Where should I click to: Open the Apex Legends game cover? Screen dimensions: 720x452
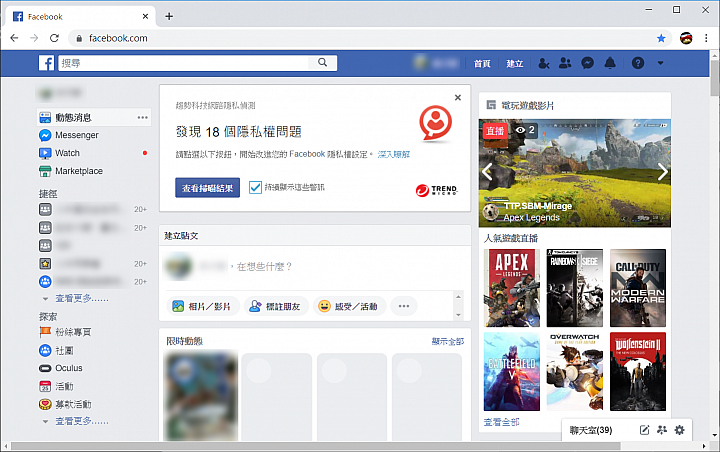pyautogui.click(x=512, y=288)
